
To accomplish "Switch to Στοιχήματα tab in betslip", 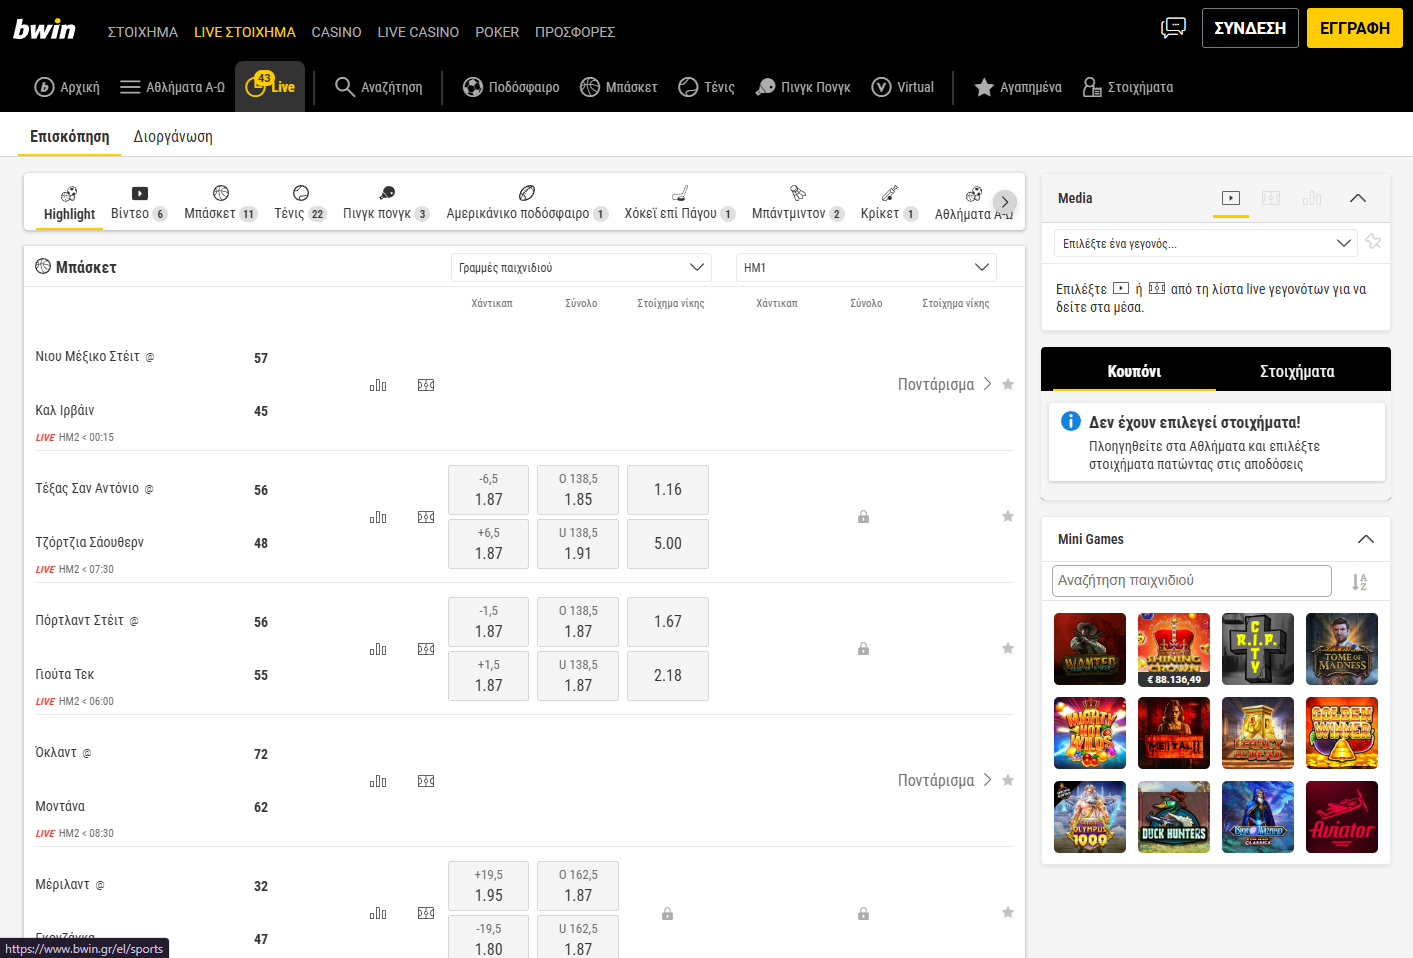I will [x=1297, y=371].
